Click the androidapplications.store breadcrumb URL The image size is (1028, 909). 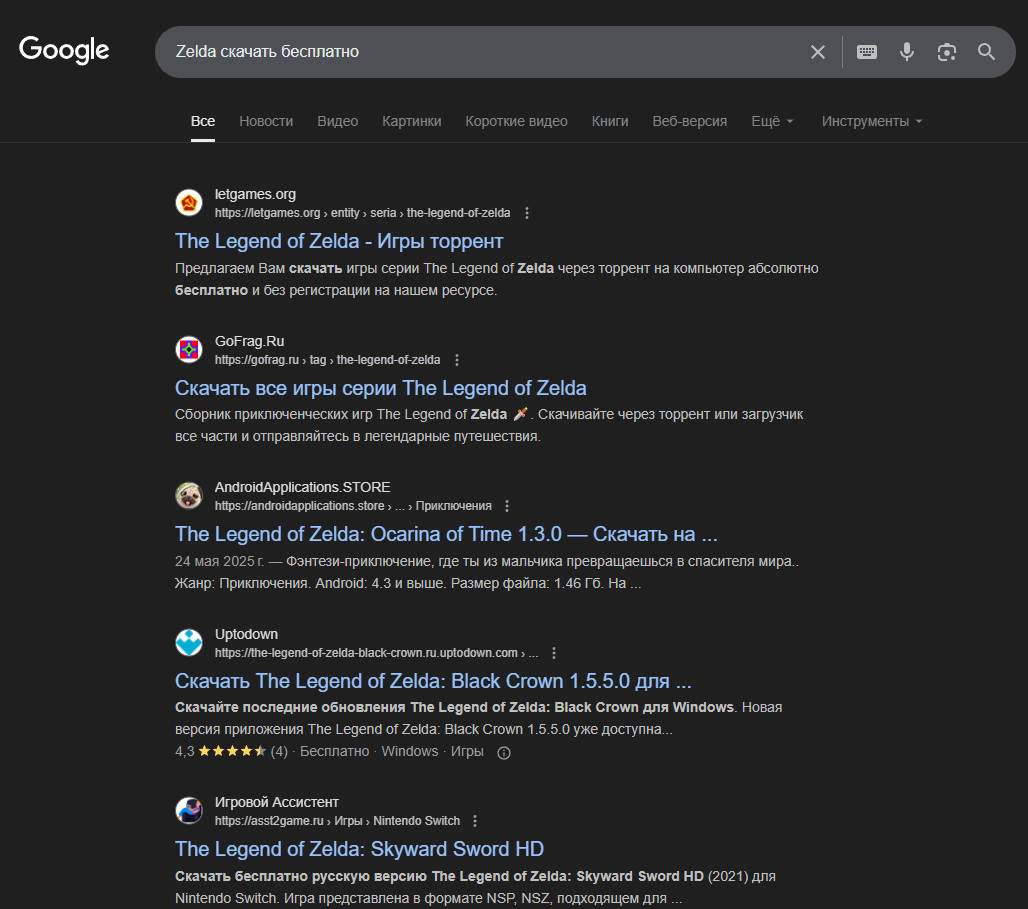point(353,506)
